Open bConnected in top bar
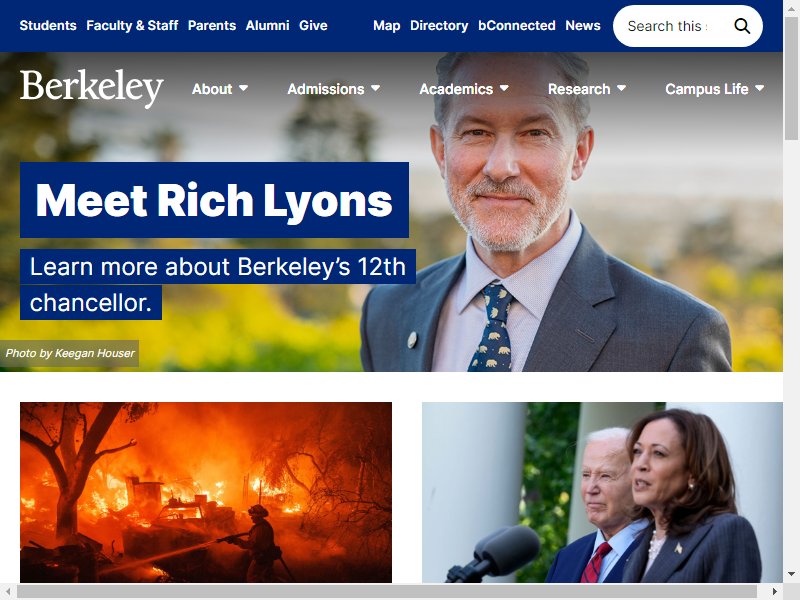Screen dimensions: 800x600 516,26
